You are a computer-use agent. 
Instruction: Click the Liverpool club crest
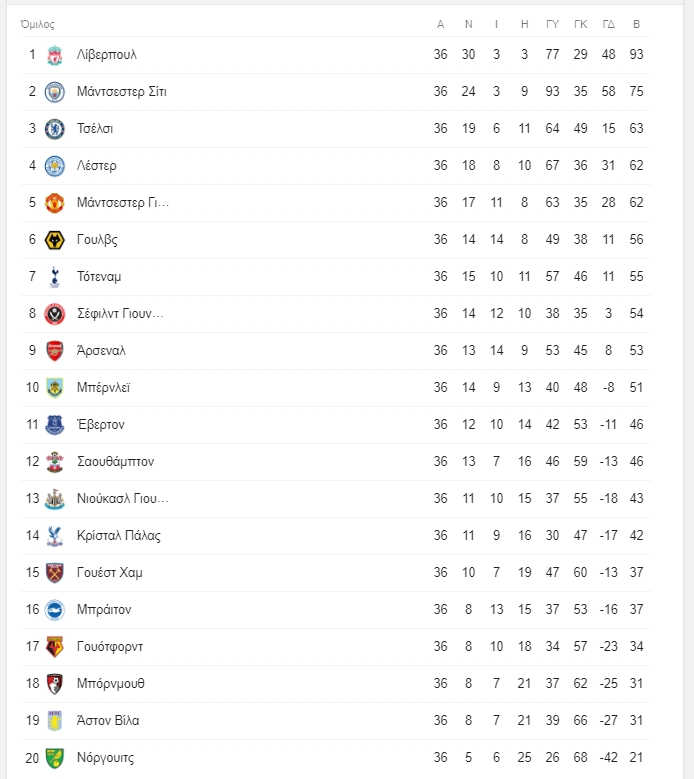point(55,55)
